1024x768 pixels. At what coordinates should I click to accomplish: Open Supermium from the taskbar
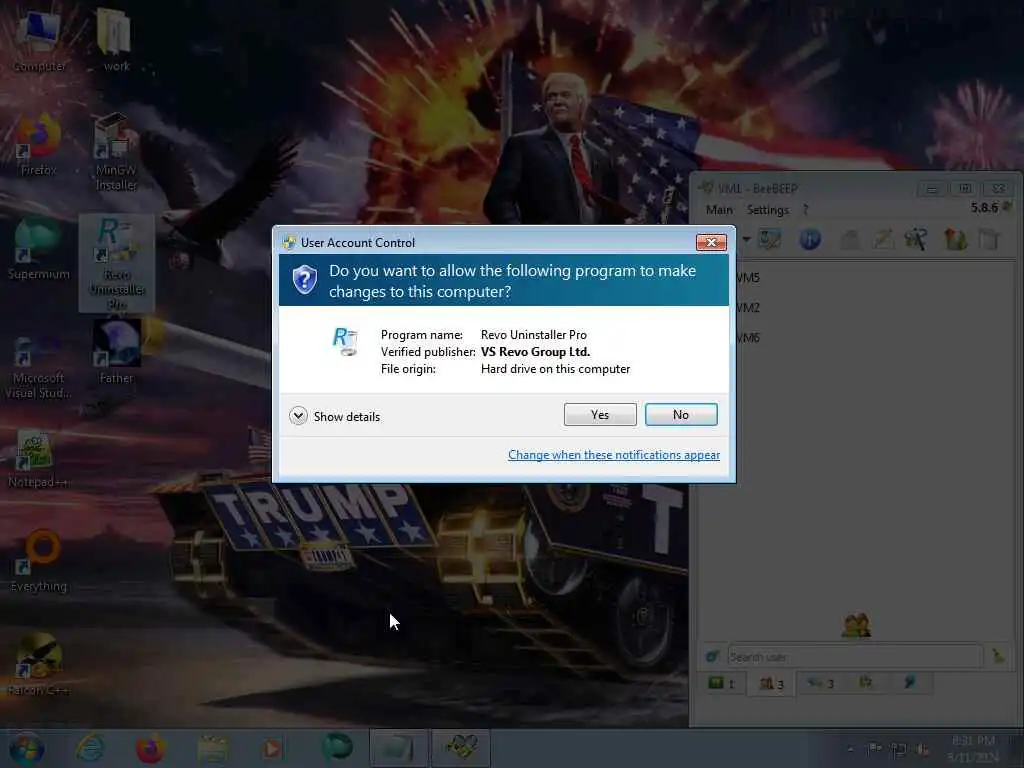coord(337,748)
